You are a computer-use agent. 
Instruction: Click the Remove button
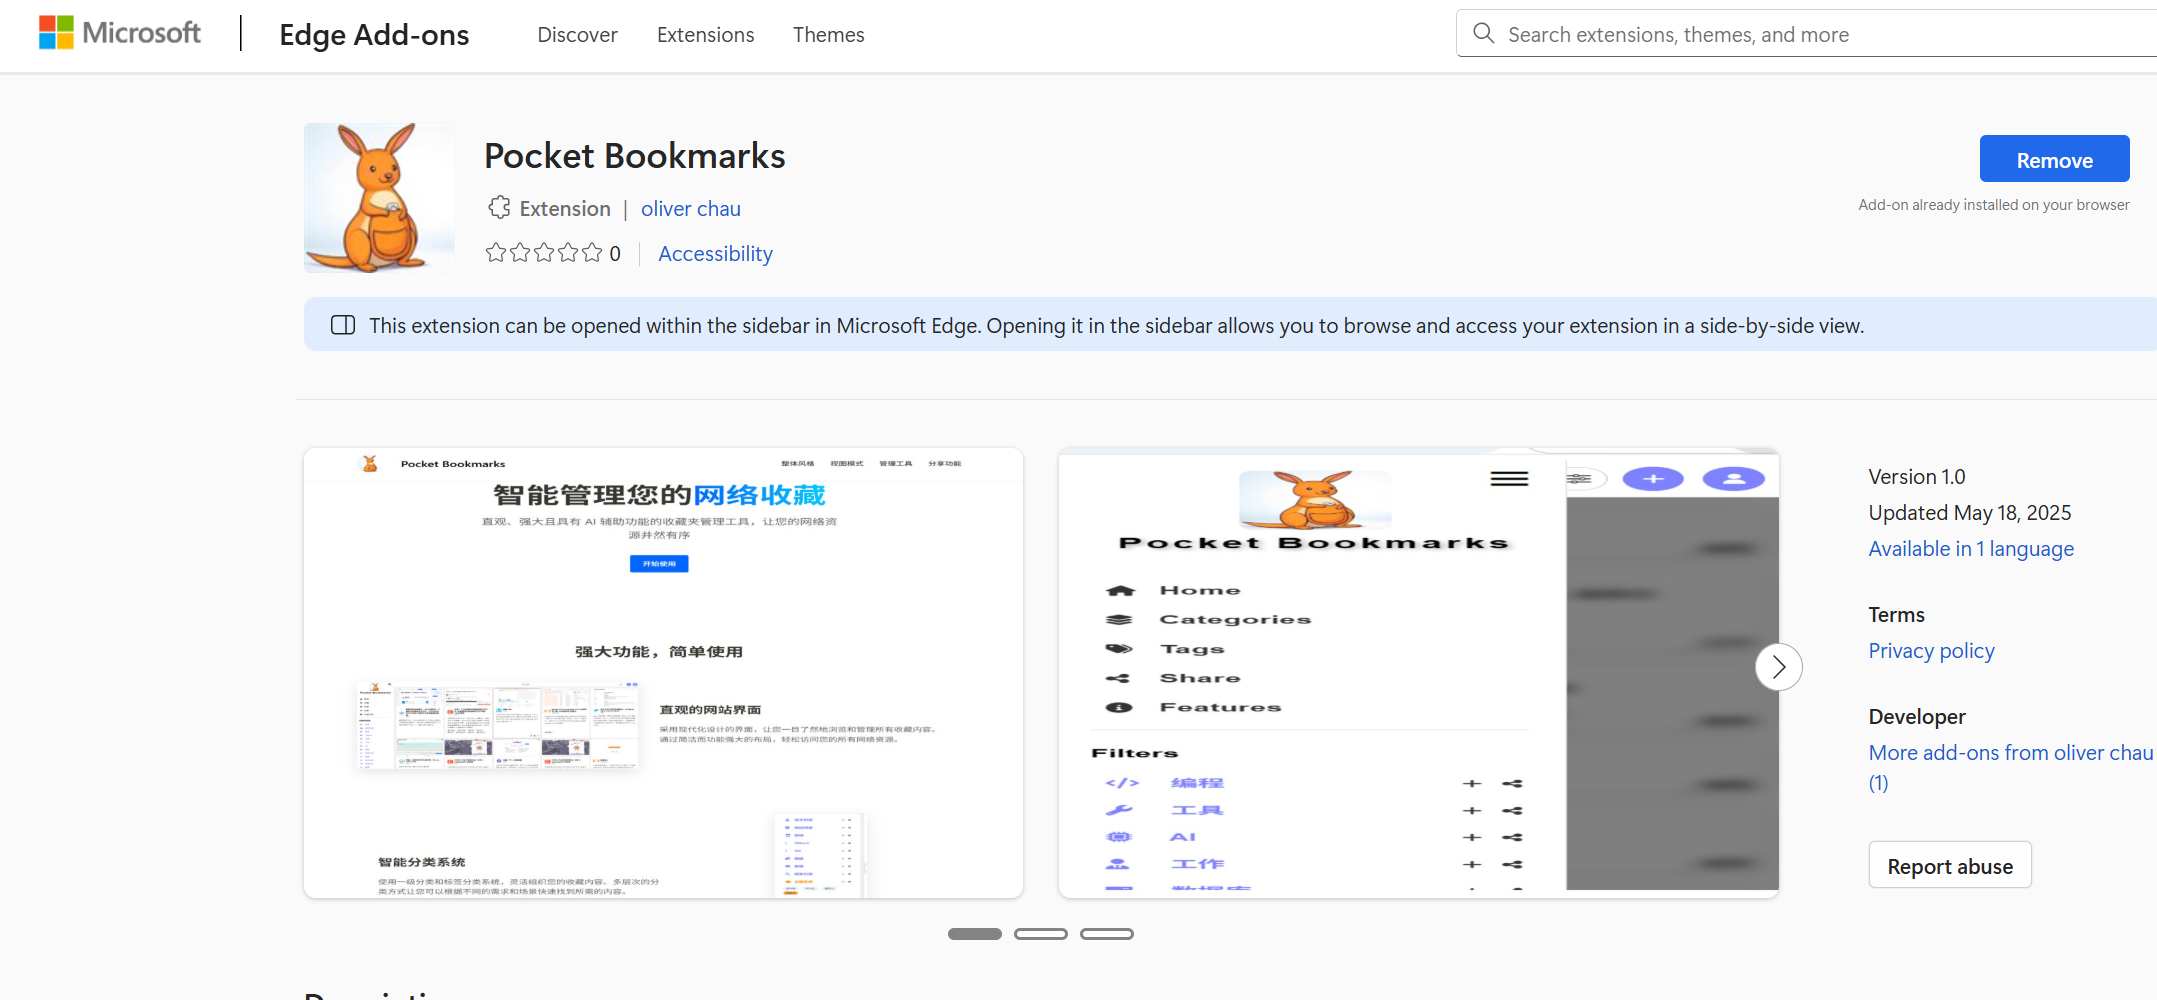[x=2054, y=159]
